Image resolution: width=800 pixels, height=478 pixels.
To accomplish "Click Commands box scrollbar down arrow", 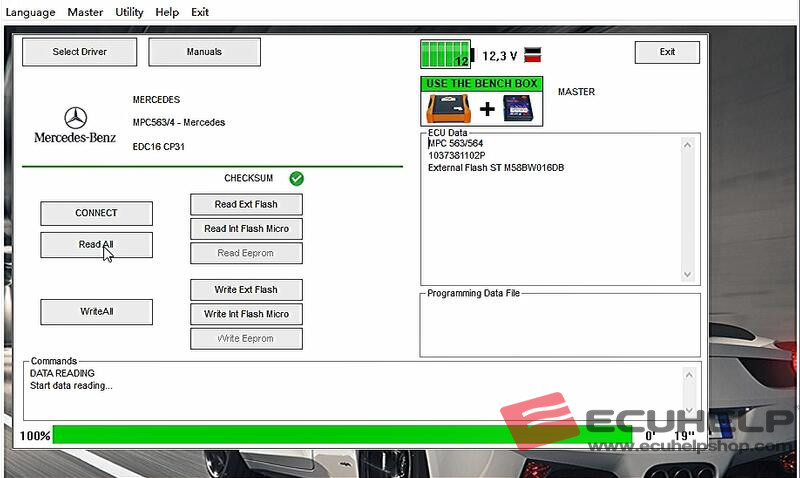I will [x=689, y=410].
